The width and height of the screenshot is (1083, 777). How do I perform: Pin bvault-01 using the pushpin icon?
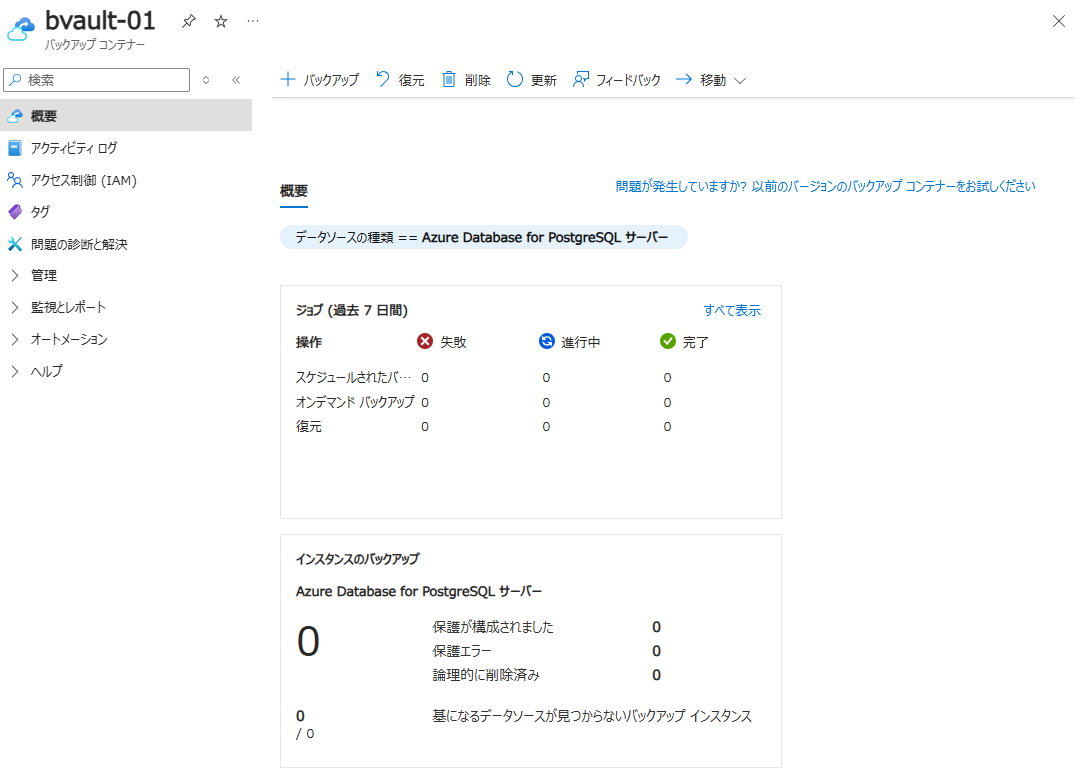pos(189,21)
